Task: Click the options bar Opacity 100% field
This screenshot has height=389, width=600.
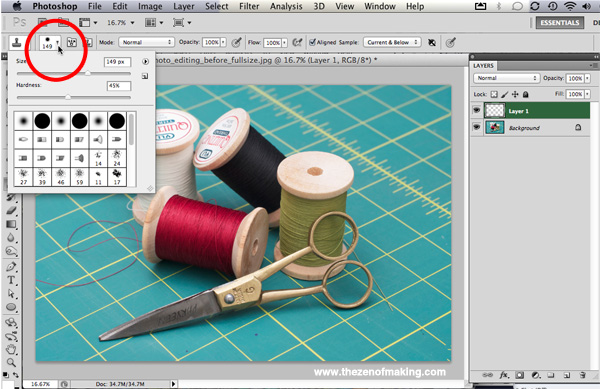Action: pyautogui.click(x=211, y=42)
